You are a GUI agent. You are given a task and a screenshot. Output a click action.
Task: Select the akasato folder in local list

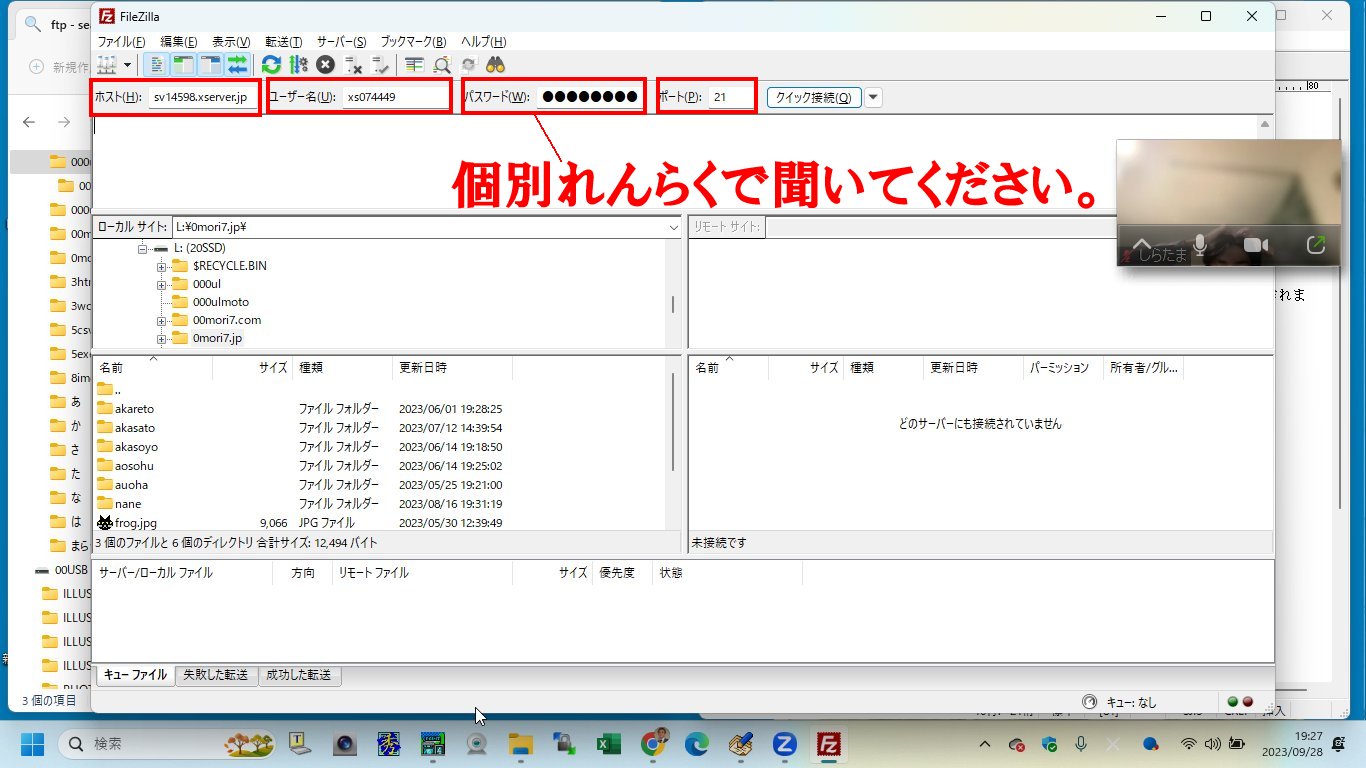134,428
